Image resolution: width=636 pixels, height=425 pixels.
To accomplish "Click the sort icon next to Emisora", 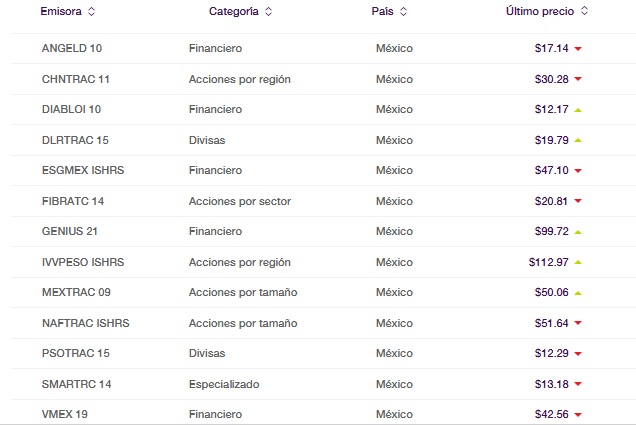I will 92,12.
